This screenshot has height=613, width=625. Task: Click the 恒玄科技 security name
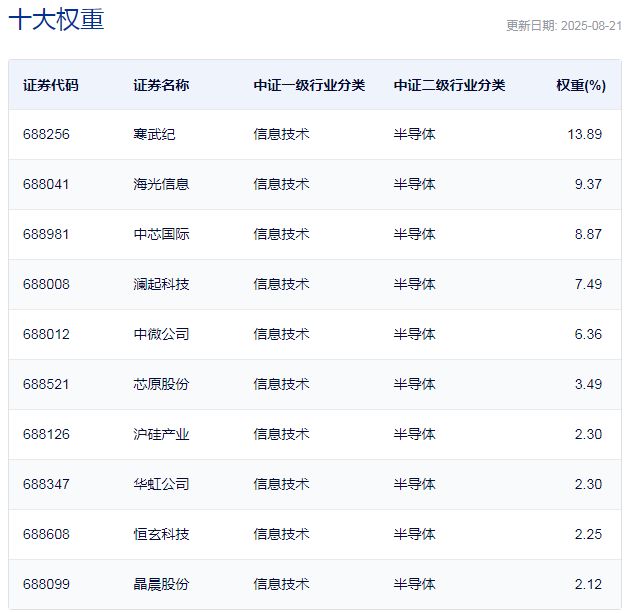(x=161, y=534)
